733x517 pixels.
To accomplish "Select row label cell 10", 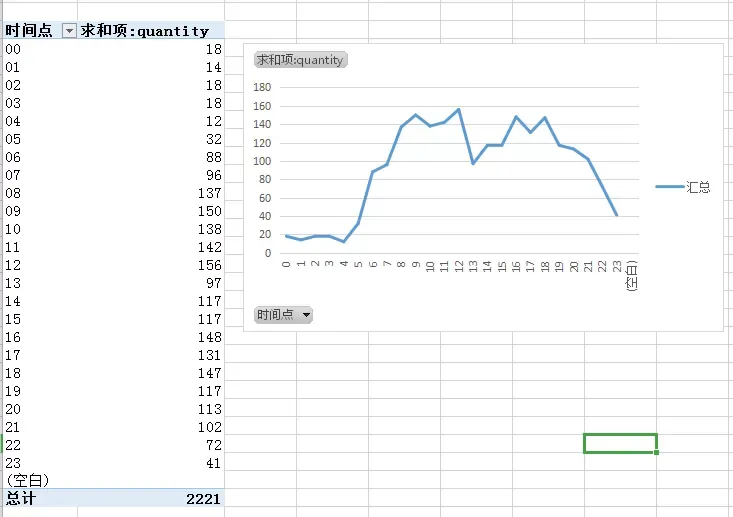I will pyautogui.click(x=41, y=229).
